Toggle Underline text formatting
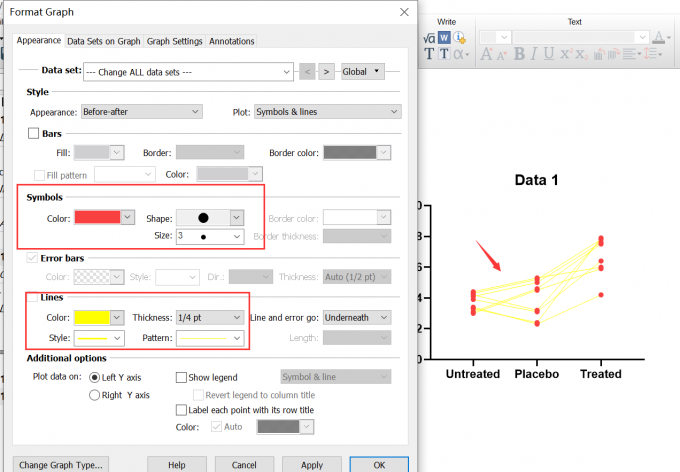 pyautogui.click(x=549, y=54)
